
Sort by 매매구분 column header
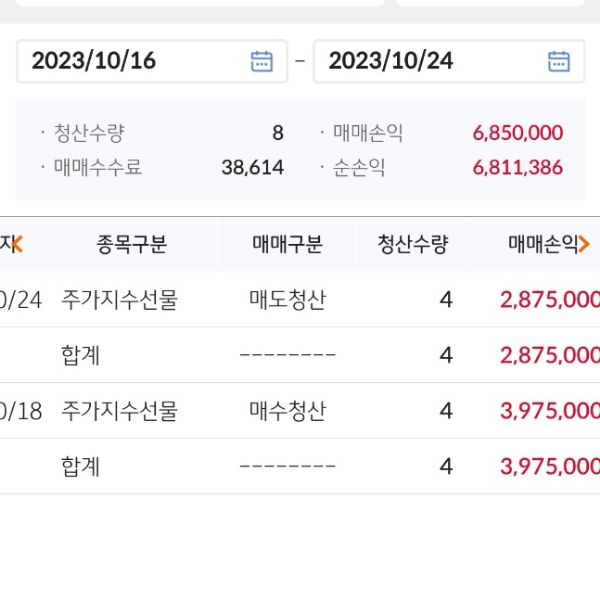(288, 244)
